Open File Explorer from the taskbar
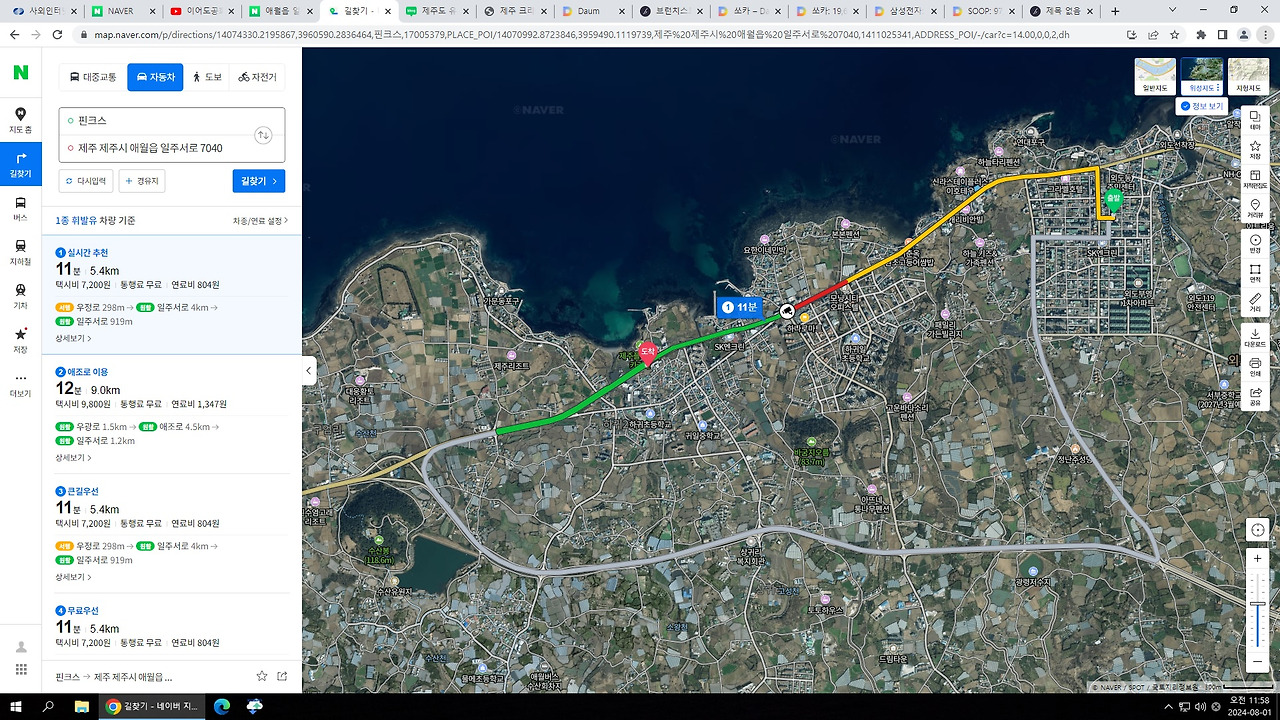The image size is (1280, 720). (82, 706)
